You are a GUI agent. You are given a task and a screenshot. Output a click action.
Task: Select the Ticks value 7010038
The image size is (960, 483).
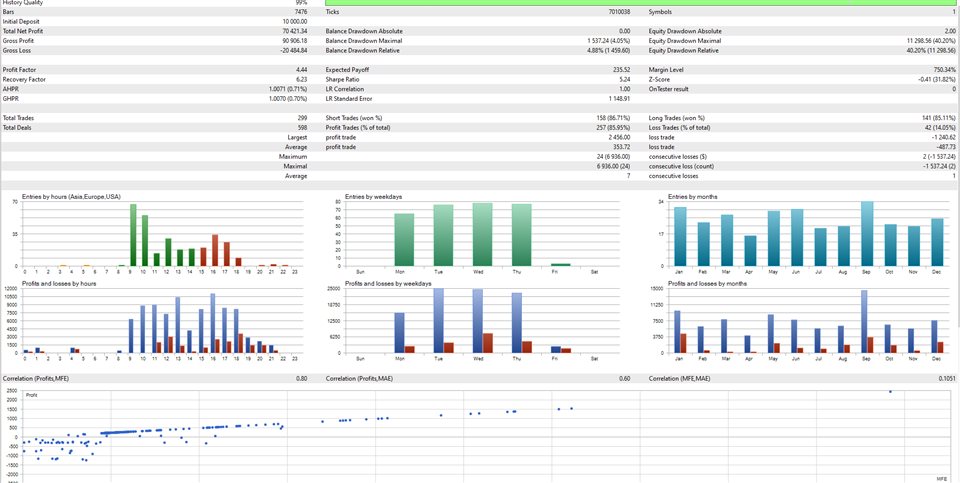tap(619, 12)
